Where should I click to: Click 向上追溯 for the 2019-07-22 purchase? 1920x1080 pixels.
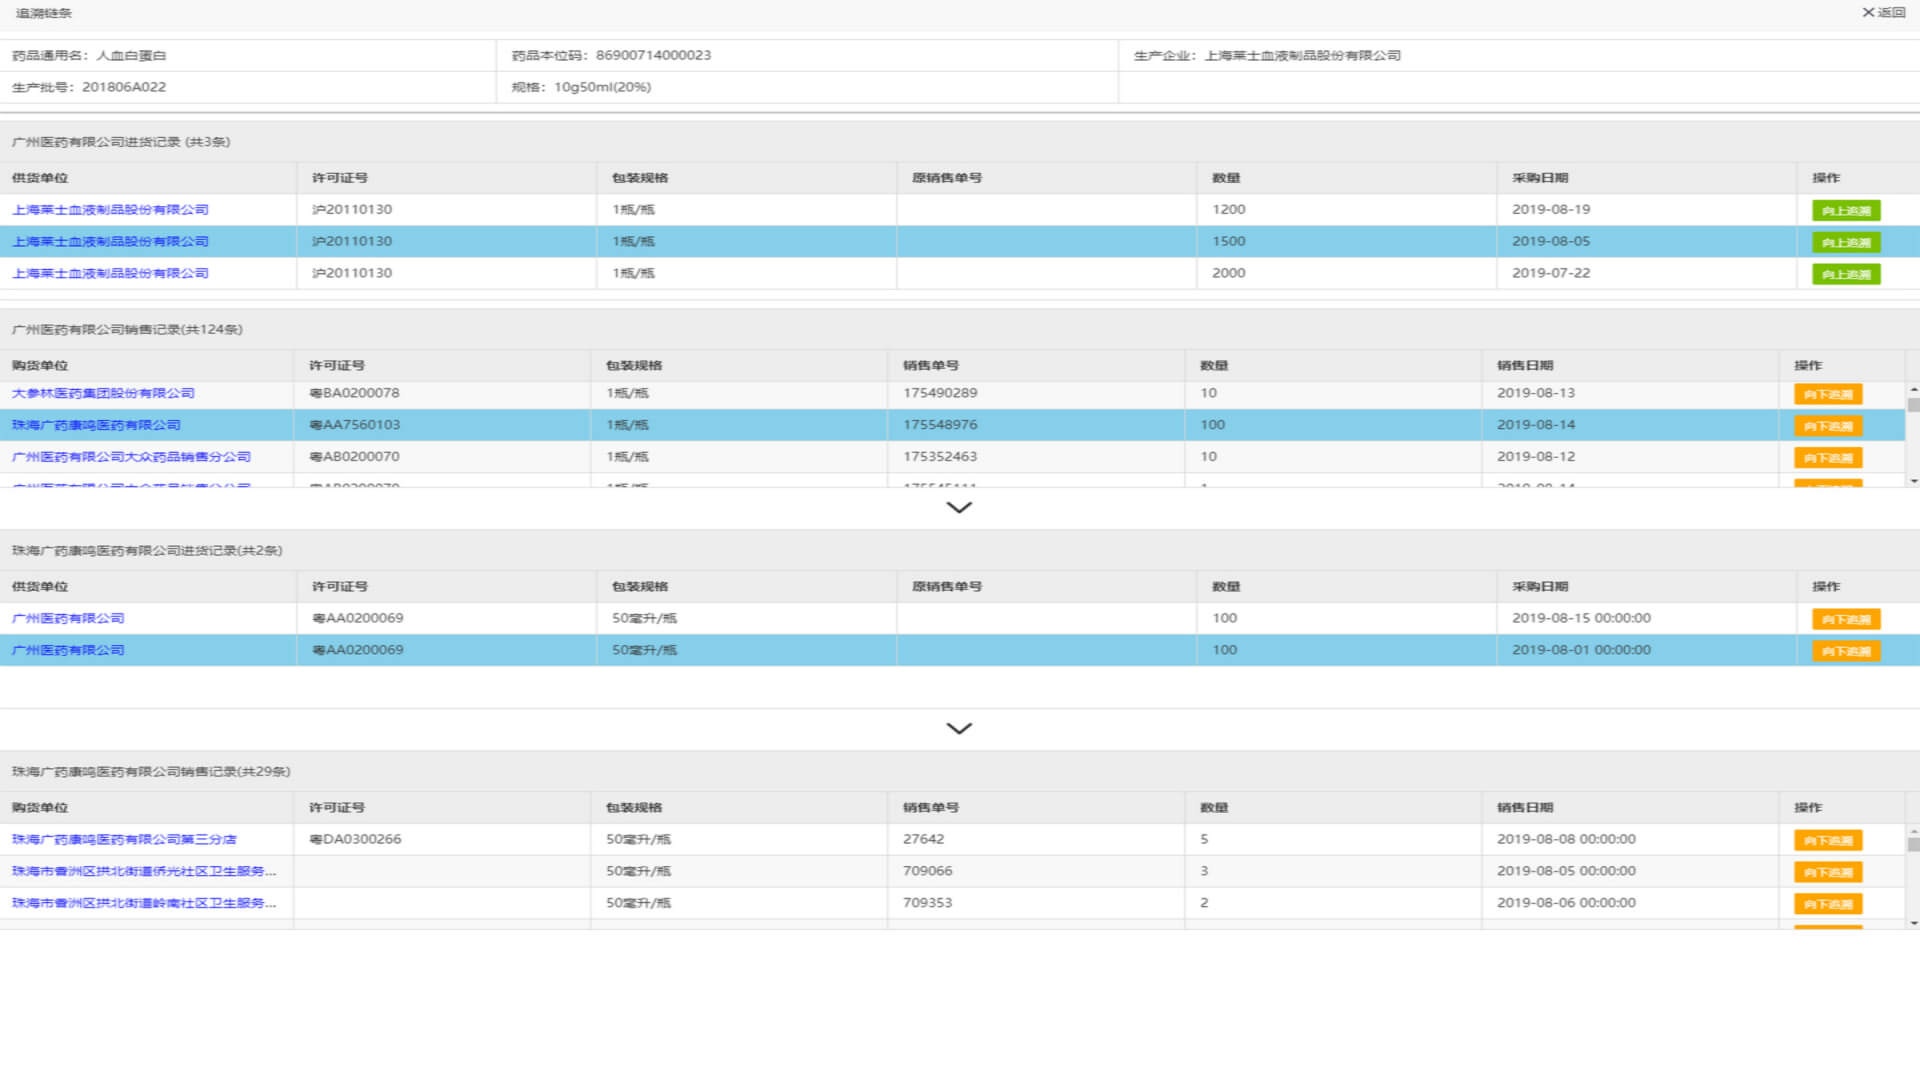click(x=1846, y=274)
